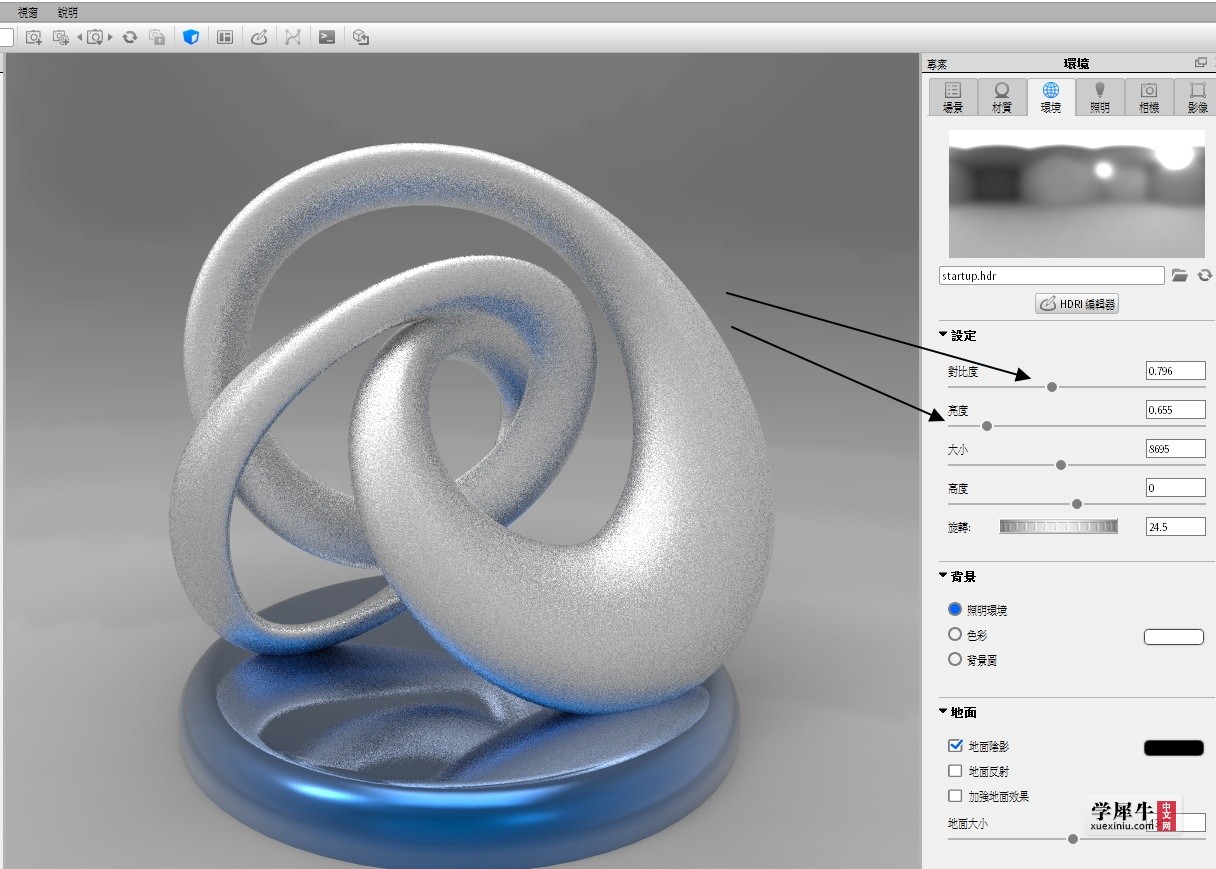Viewport: 1216px width, 869px height.
Task: Click the 高度 value field
Action: [x=1176, y=488]
